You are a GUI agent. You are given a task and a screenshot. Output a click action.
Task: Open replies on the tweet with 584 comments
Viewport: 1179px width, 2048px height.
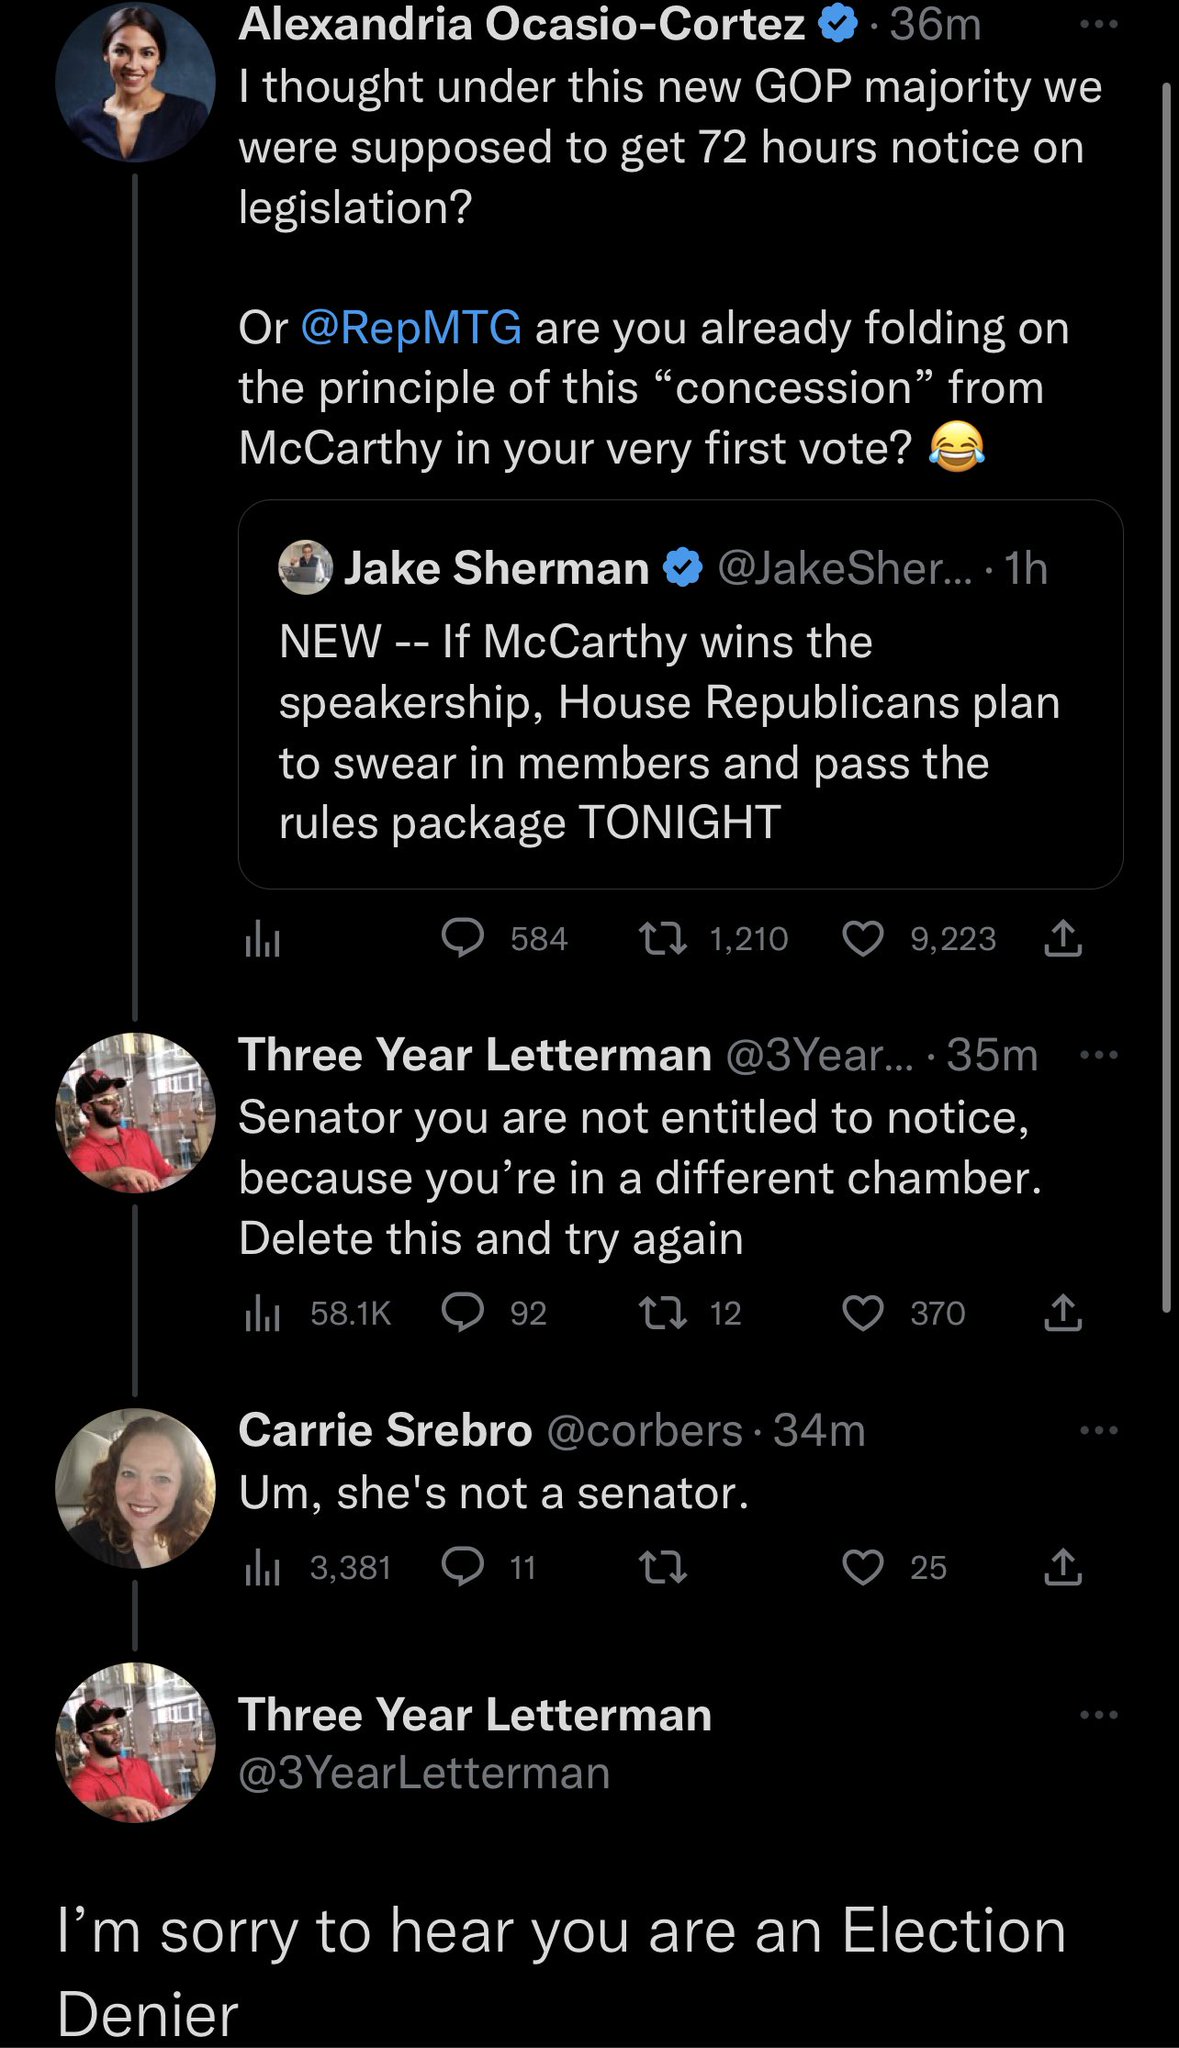(463, 939)
